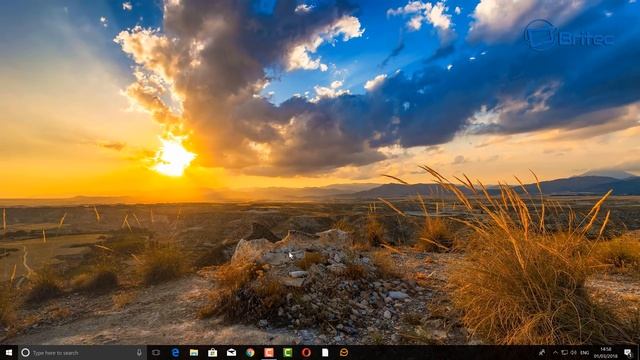Show hidden system tray icons
640x360 pixels.
coord(555,353)
